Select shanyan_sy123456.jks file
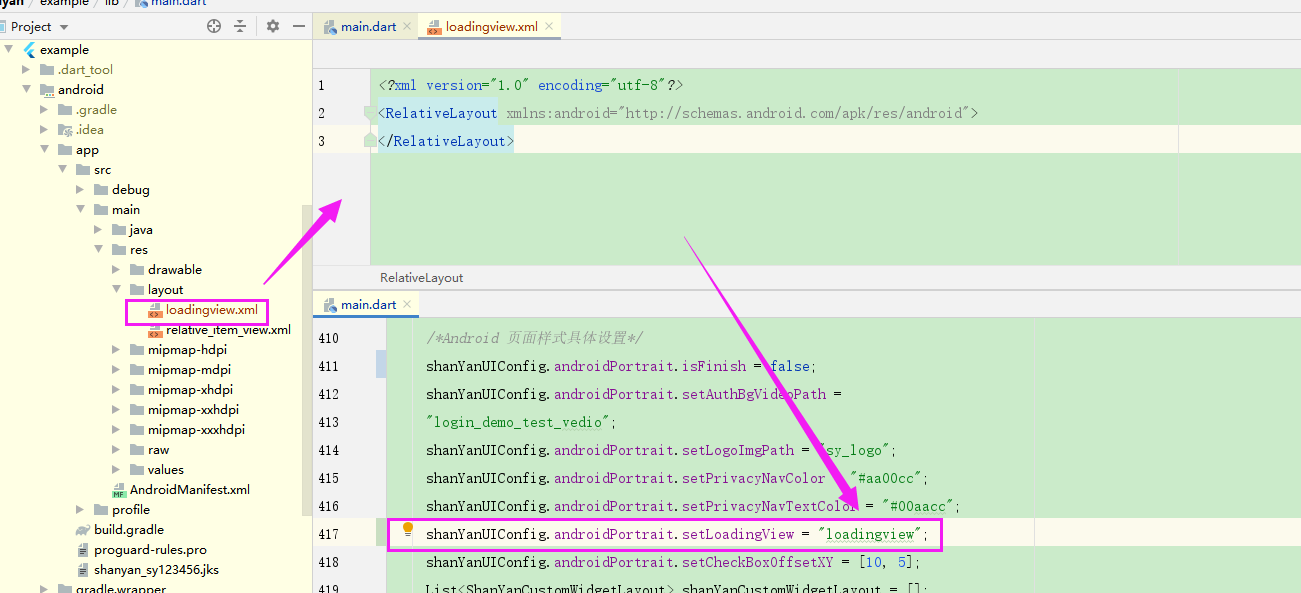This screenshot has height=593, width=1301. coord(156,570)
